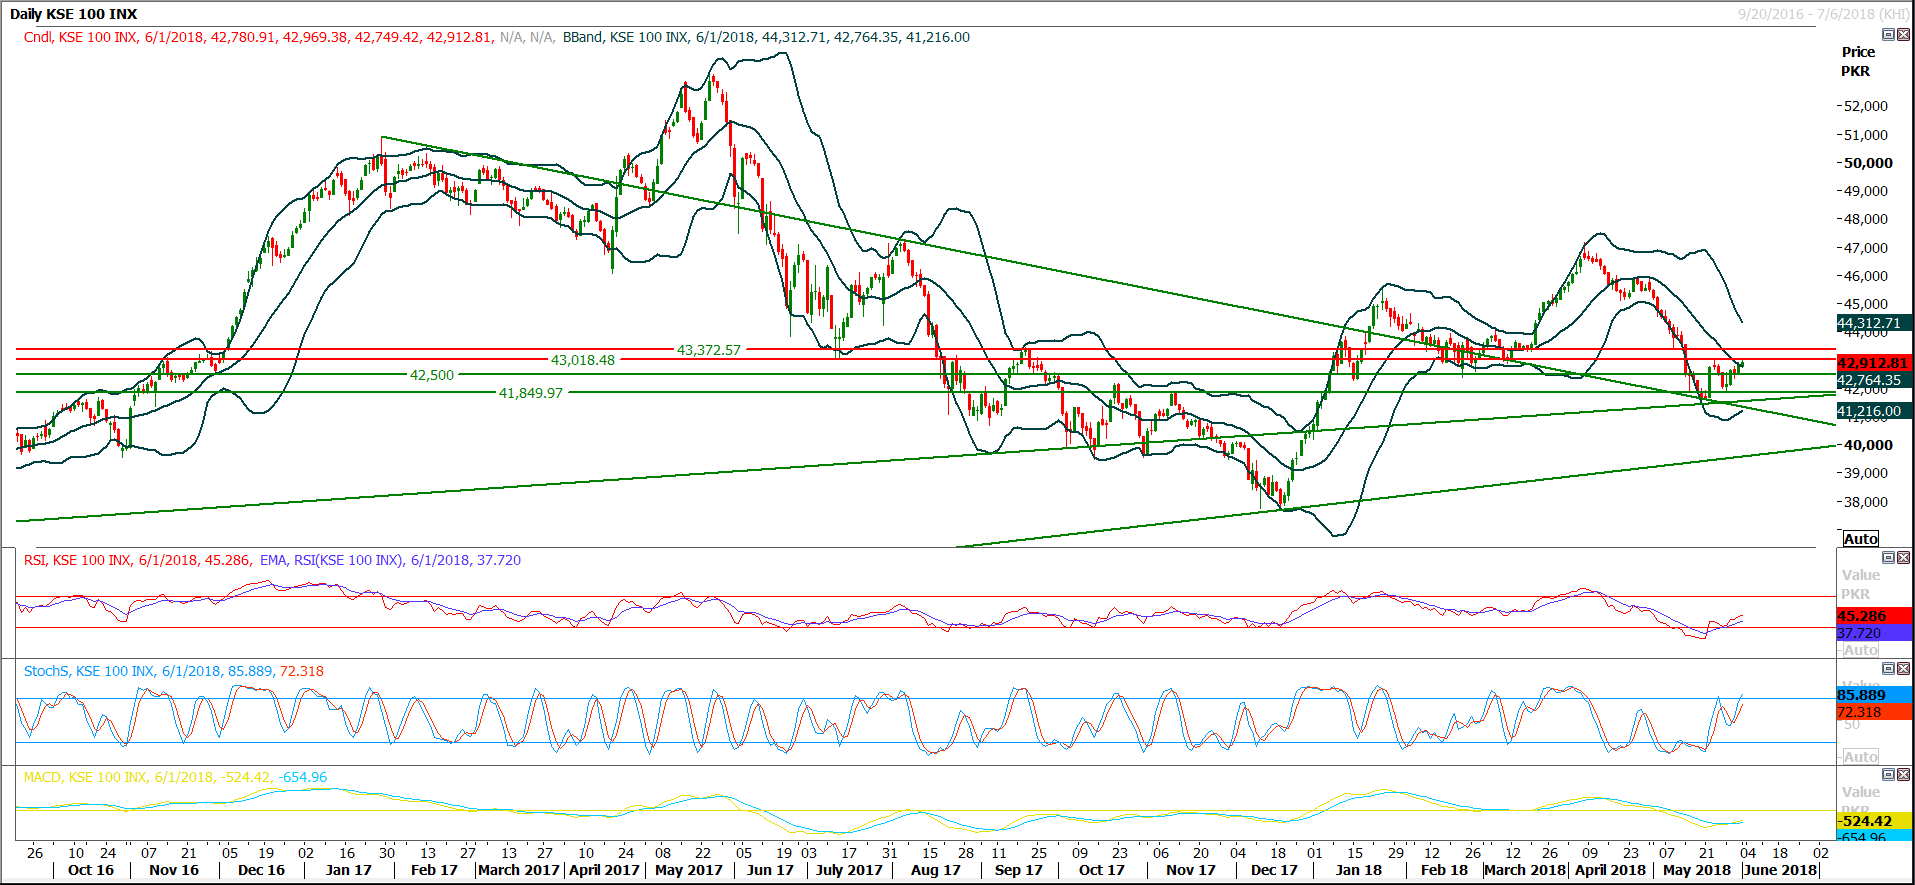Close the RSI indicator pane
The height and width of the screenshot is (885, 1915).
[x=1903, y=557]
